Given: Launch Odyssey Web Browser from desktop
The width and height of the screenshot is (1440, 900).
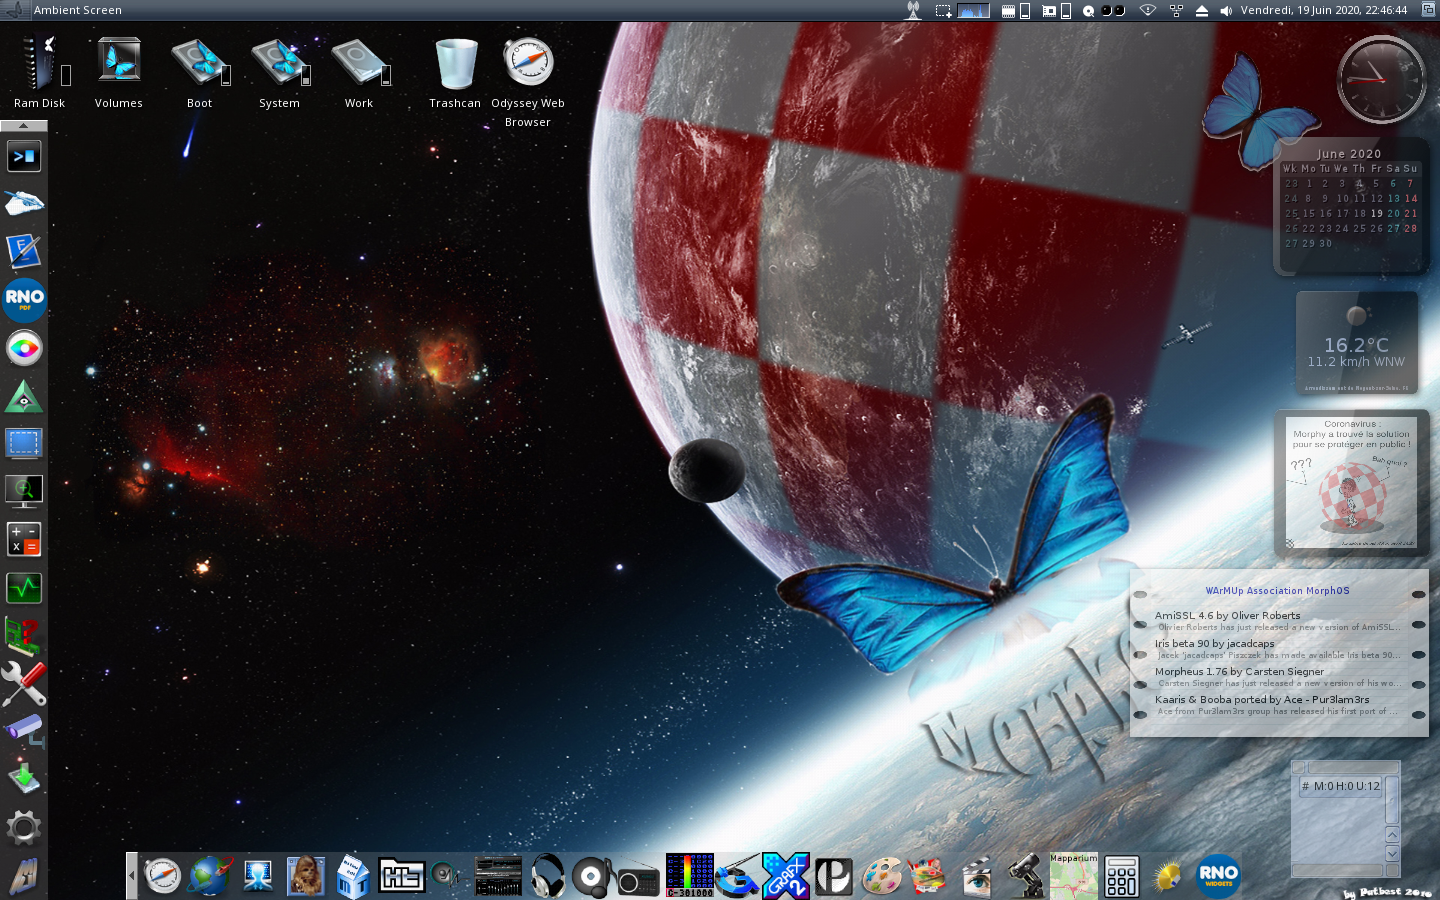Looking at the screenshot, I should pyautogui.click(x=528, y=62).
